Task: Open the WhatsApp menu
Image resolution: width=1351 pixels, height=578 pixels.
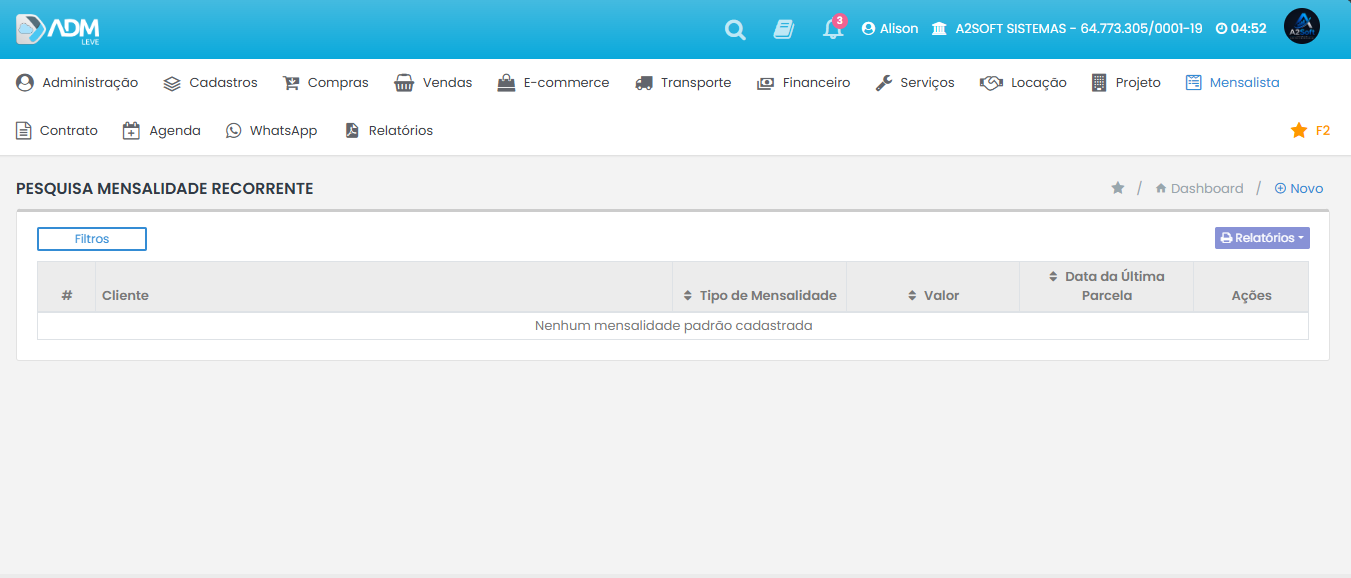Action: [x=271, y=130]
